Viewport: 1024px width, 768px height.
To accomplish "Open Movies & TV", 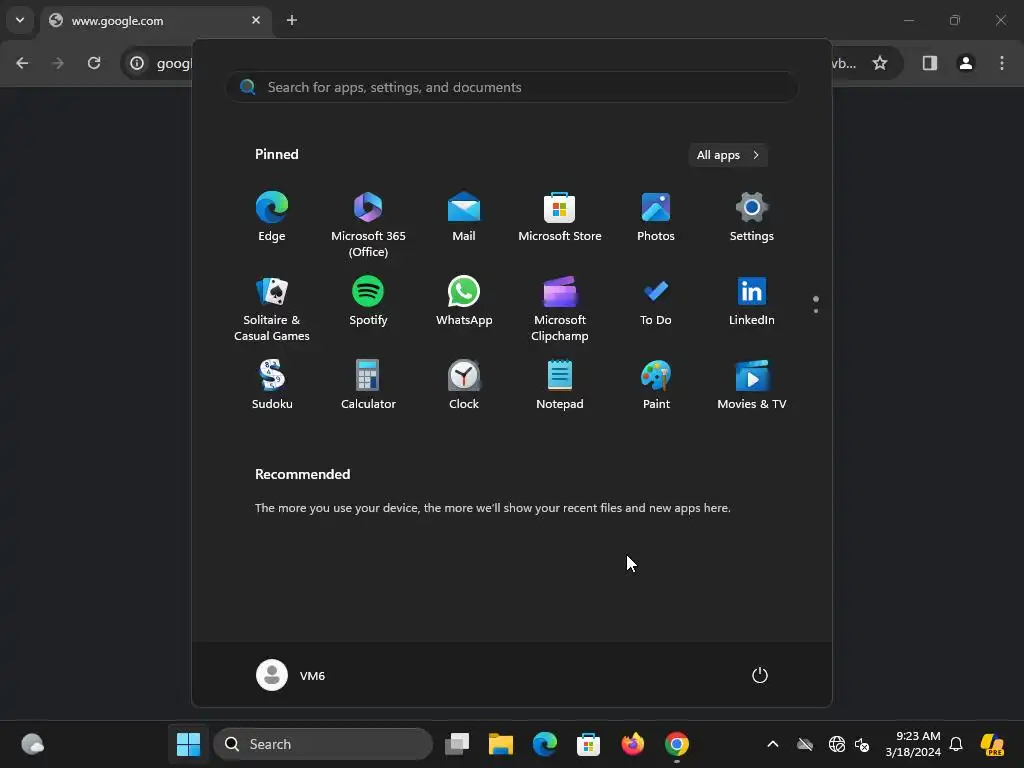I will click(x=752, y=385).
